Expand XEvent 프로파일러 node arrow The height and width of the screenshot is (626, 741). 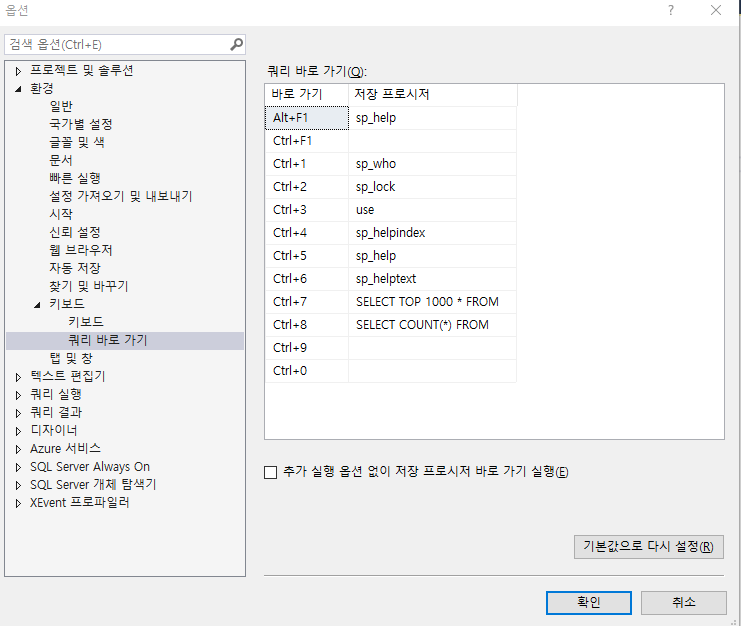click(x=18, y=503)
